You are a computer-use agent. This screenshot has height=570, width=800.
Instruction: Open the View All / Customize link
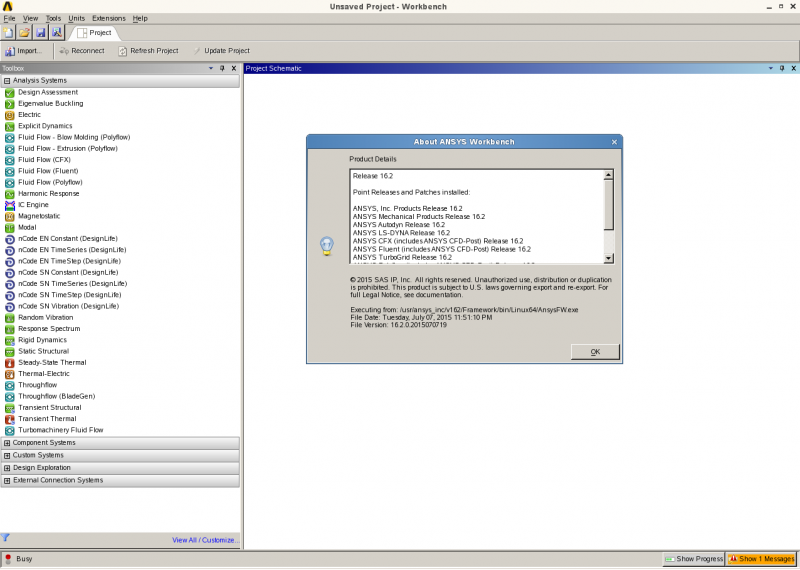point(205,540)
